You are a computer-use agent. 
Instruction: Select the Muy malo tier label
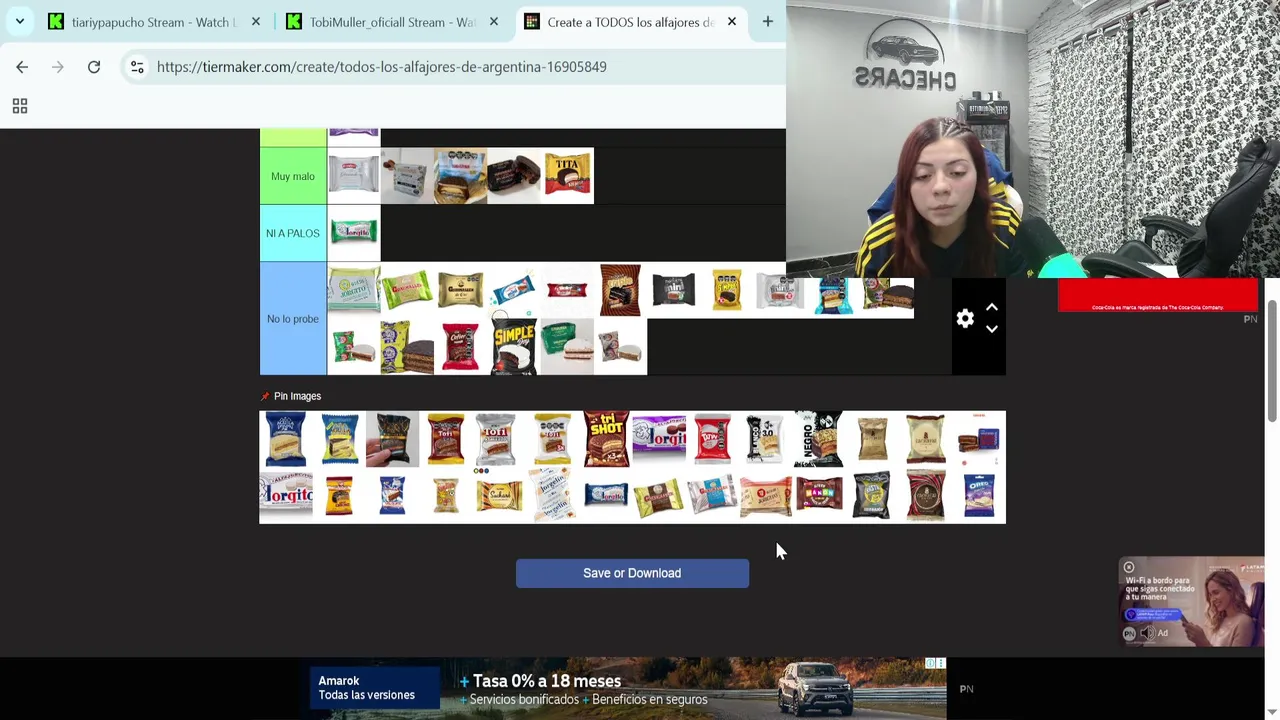point(293,176)
